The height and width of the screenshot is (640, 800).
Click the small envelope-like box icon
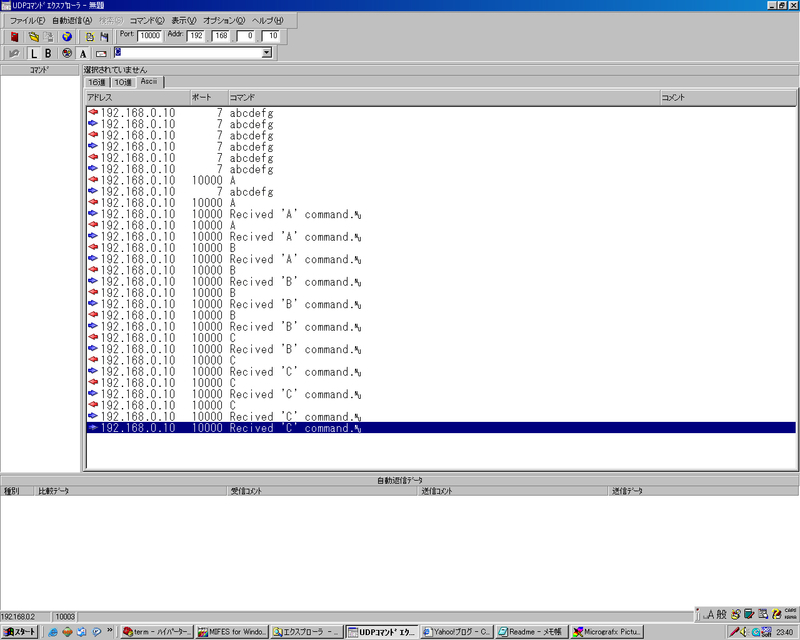pyautogui.click(x=101, y=53)
